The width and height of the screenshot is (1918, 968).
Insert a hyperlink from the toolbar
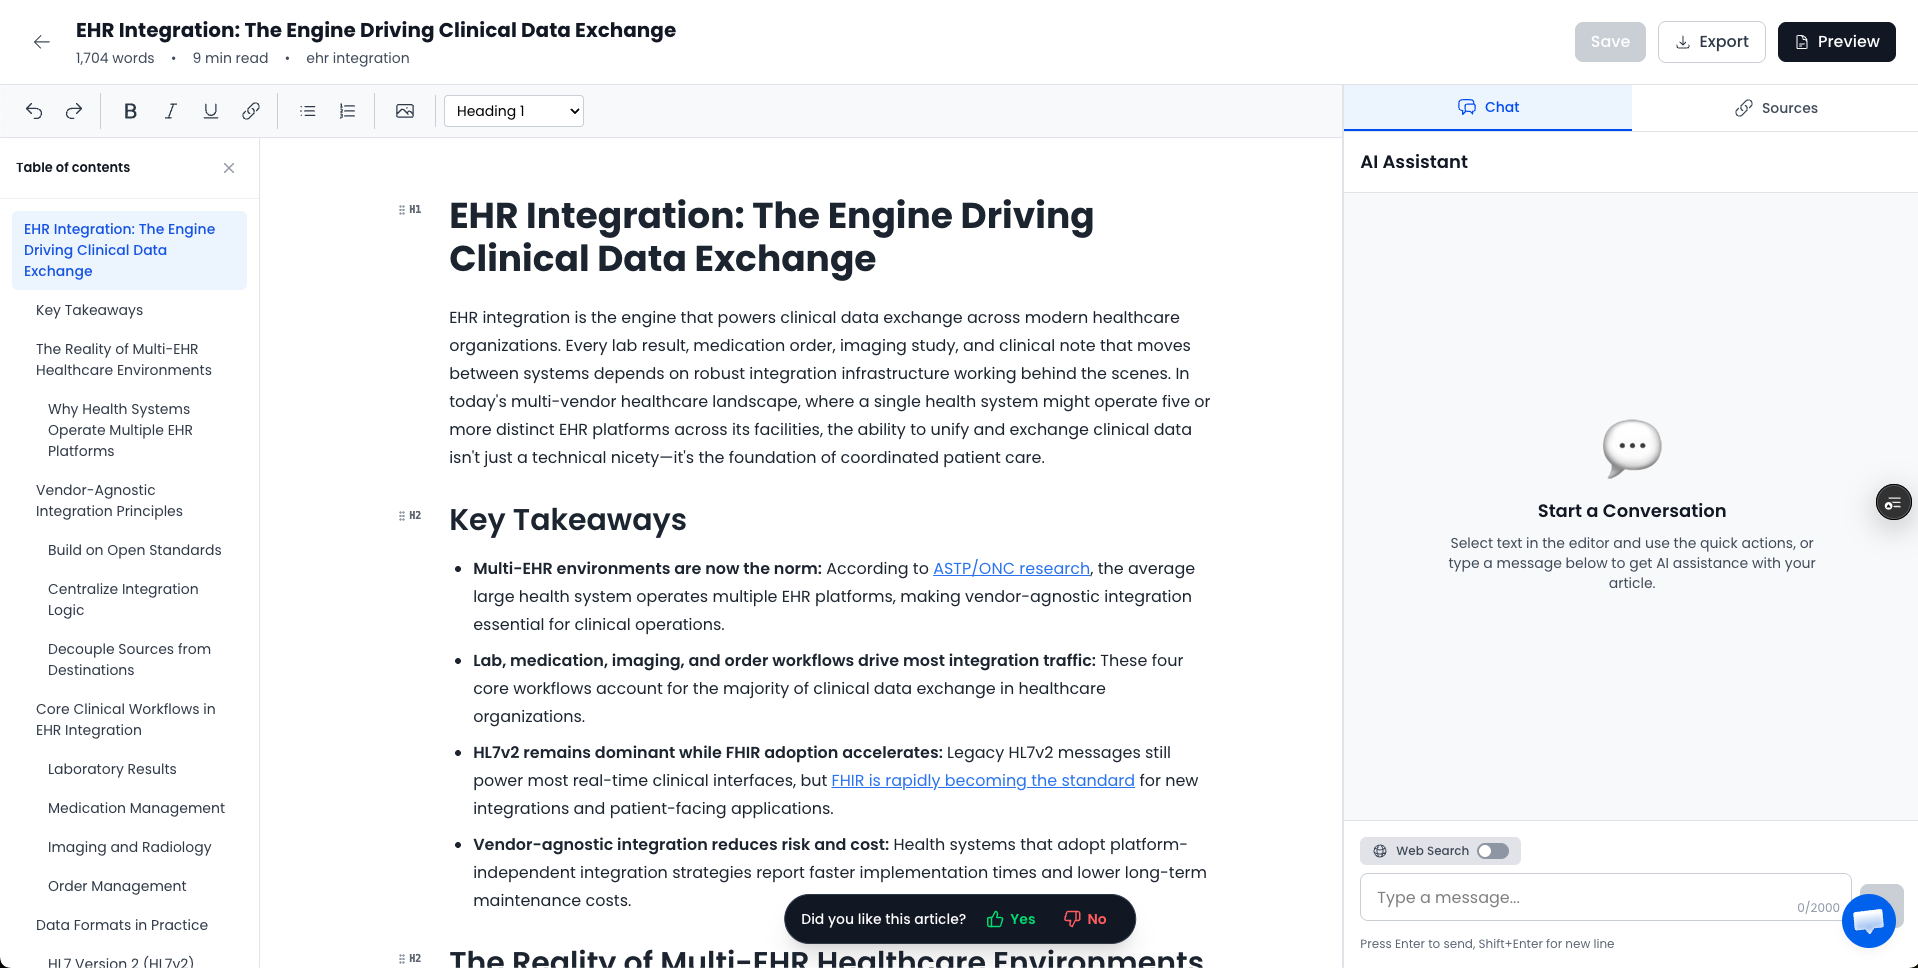251,111
